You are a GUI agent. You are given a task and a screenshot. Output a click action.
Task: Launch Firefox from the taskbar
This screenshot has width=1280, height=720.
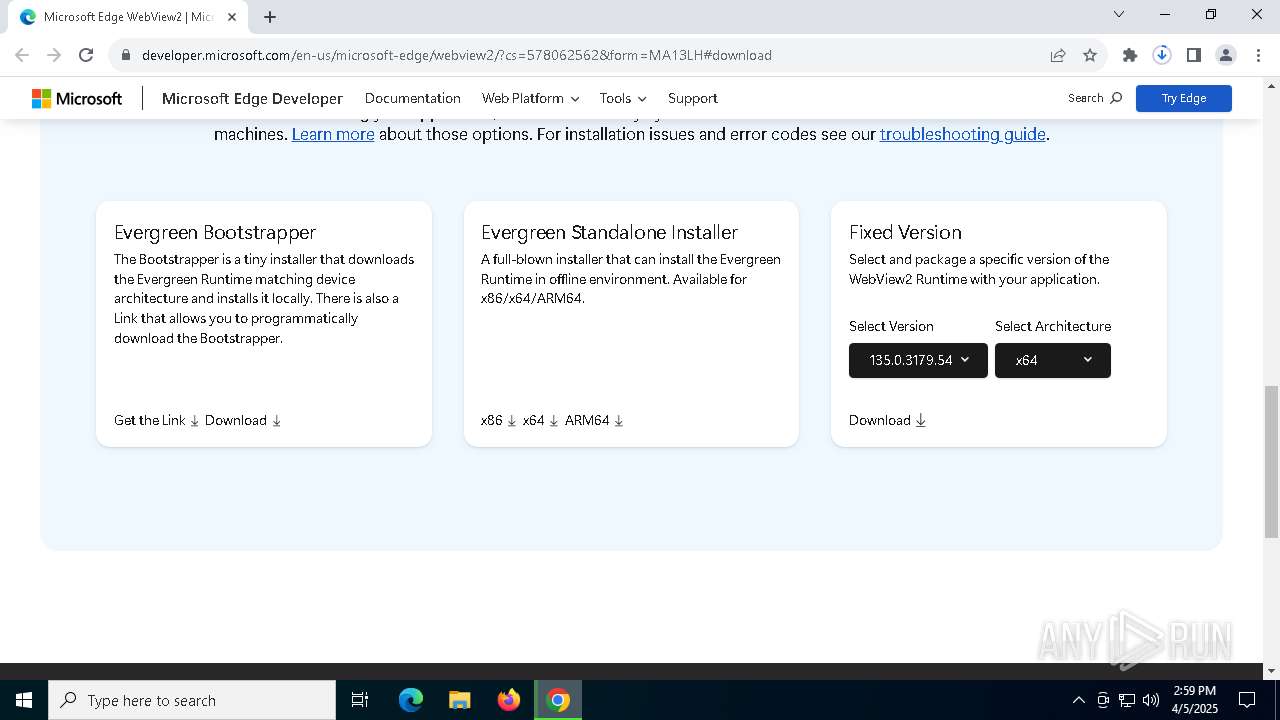(x=509, y=700)
